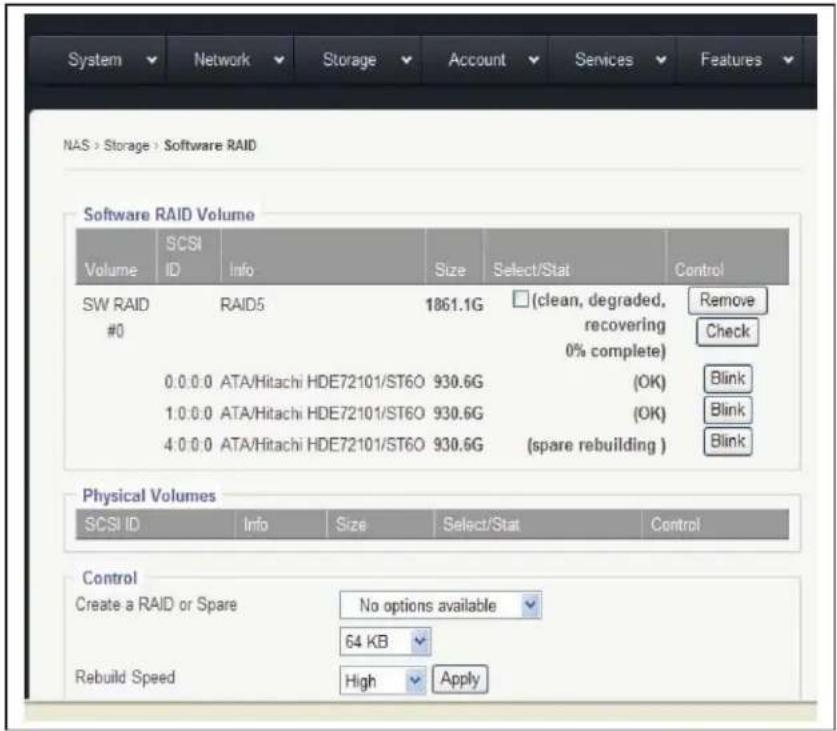This screenshot has height=731, width=837.
Task: Open the Services menu
Action: [x=604, y=59]
